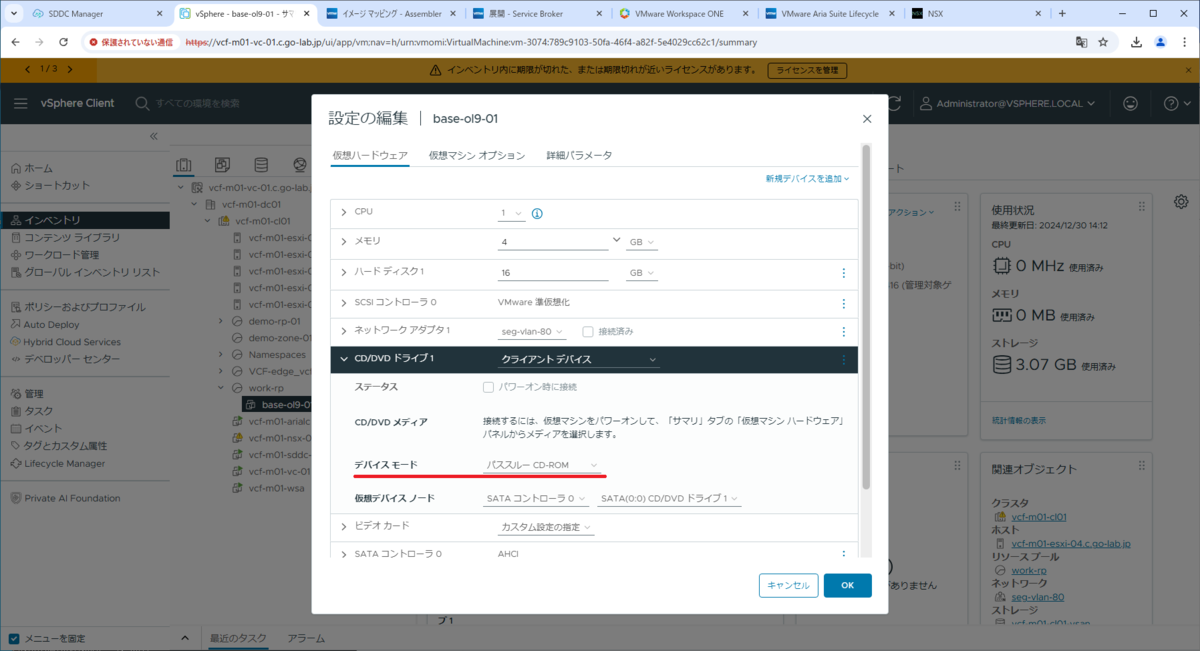Click the vSphere refresh icon
The image size is (1200, 651).
(896, 103)
